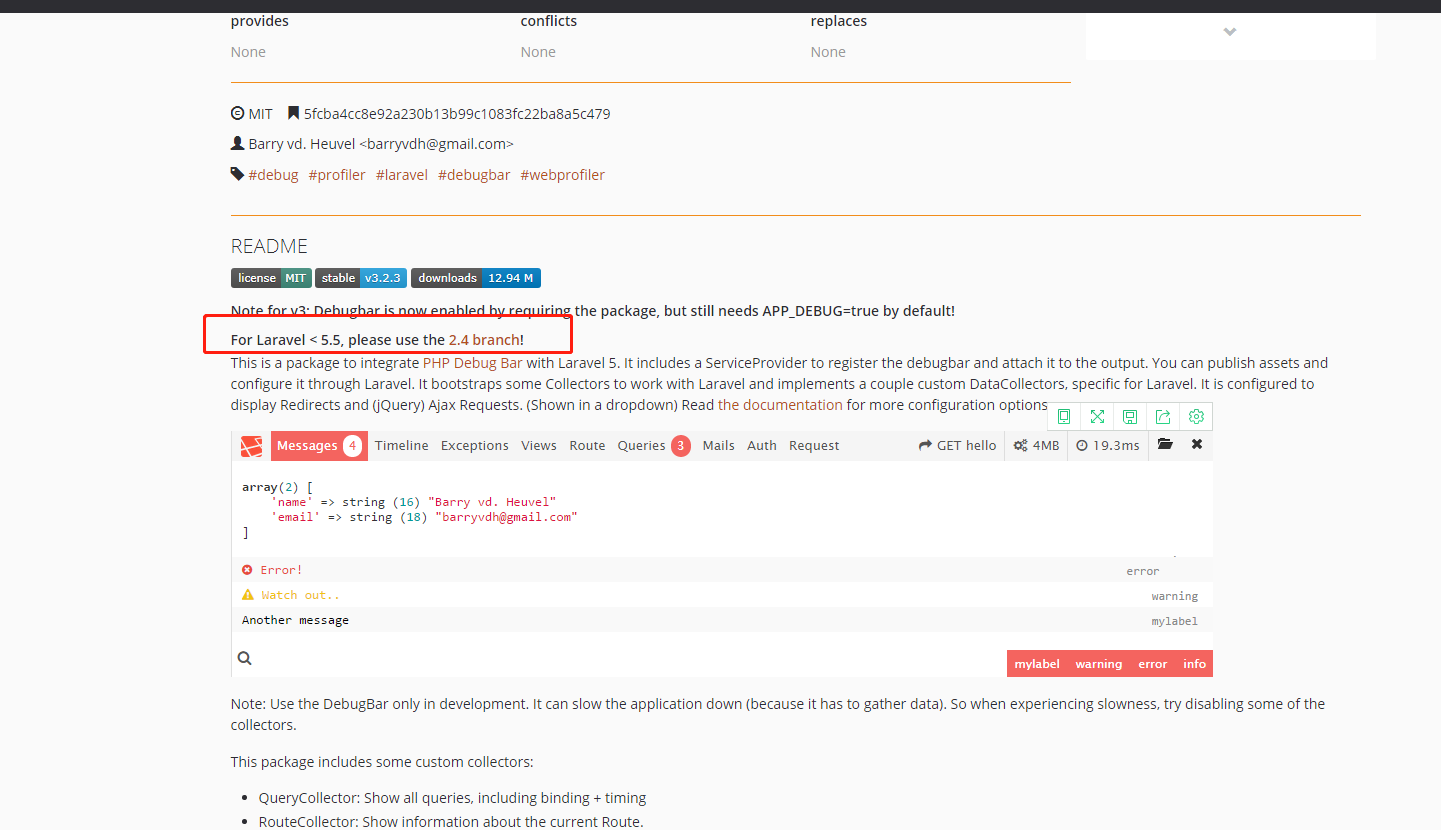Click the green save floppy-disk icon
Screen dimensions: 1441x830
(1130, 417)
